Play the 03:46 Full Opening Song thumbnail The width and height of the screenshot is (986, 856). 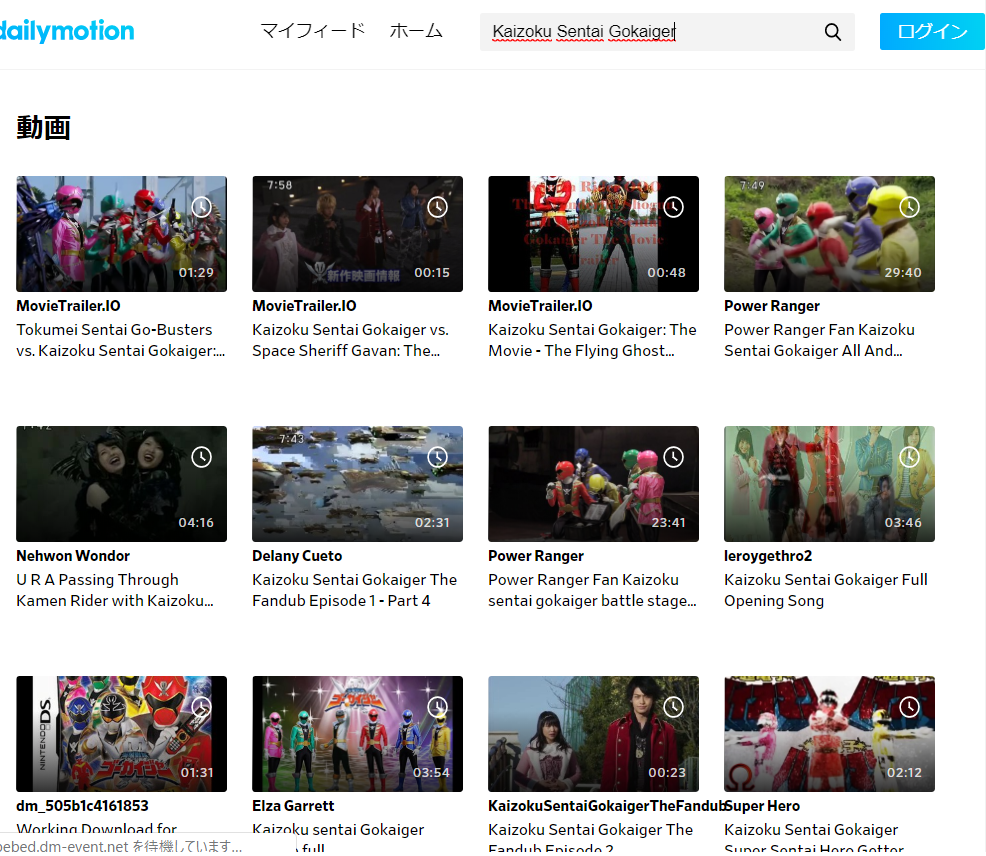click(x=829, y=484)
